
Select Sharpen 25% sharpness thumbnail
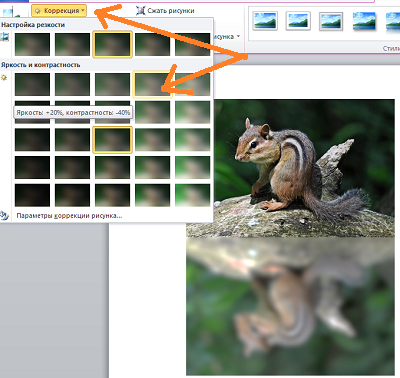[152, 44]
